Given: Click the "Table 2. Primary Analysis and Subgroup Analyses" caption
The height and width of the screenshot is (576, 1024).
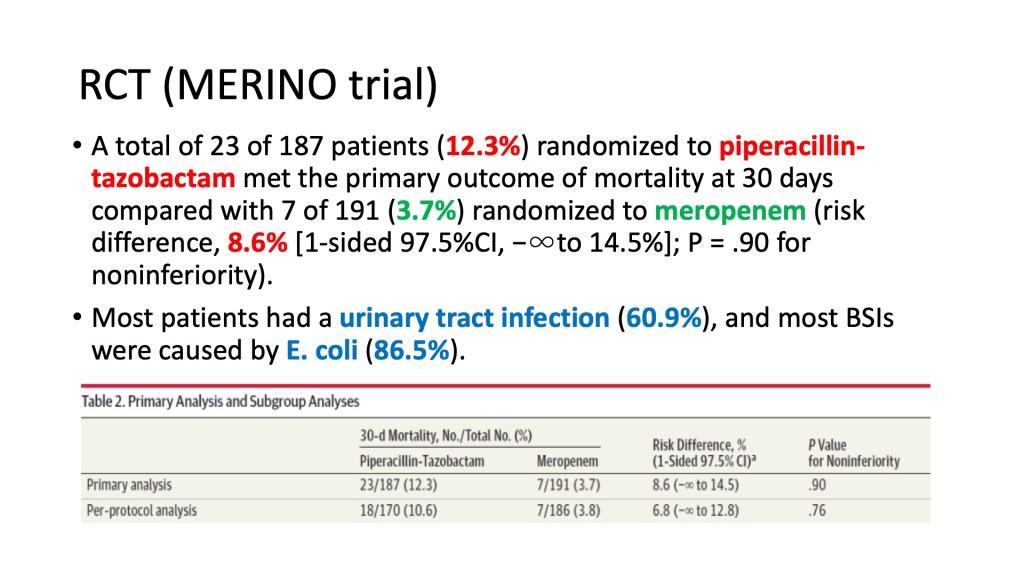Looking at the screenshot, I should pyautogui.click(x=220, y=402).
